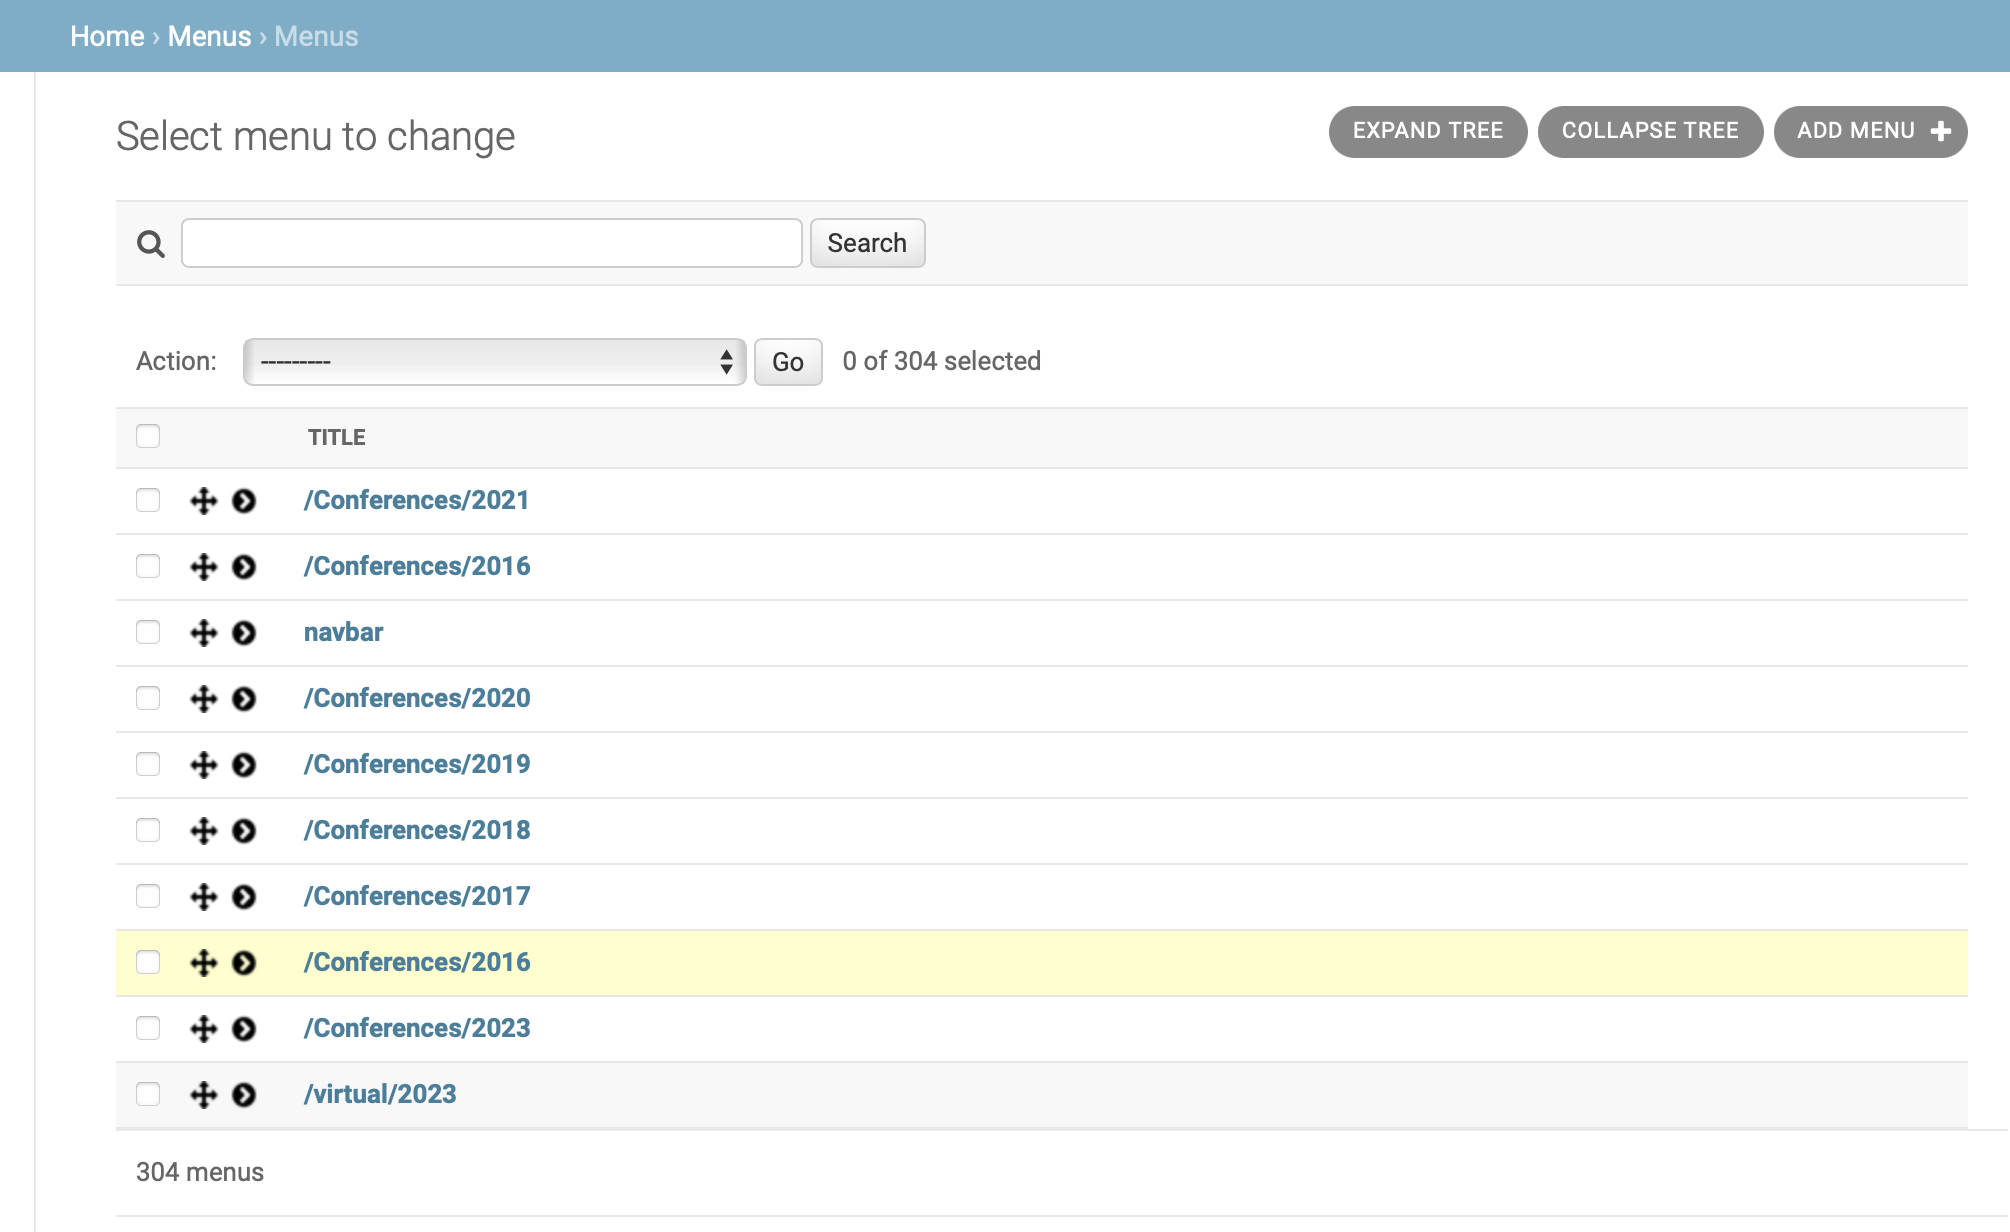The width and height of the screenshot is (2010, 1232).
Task: Expand the /Conferences/2018 menu tree
Action: pos(243,829)
